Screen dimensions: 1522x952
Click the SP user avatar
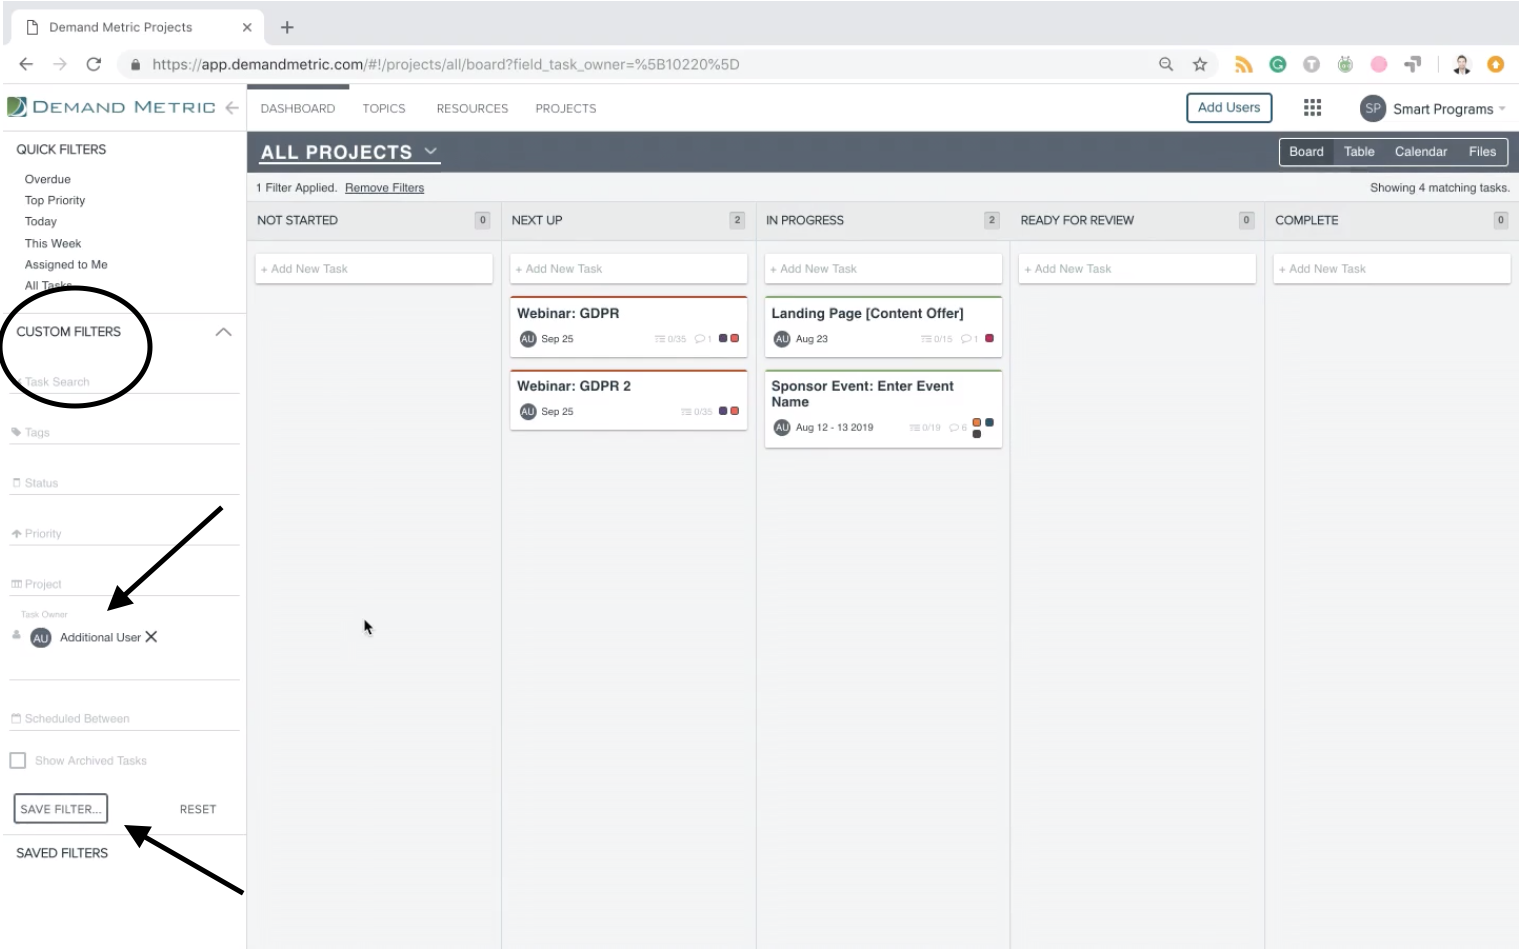[x=1372, y=108]
